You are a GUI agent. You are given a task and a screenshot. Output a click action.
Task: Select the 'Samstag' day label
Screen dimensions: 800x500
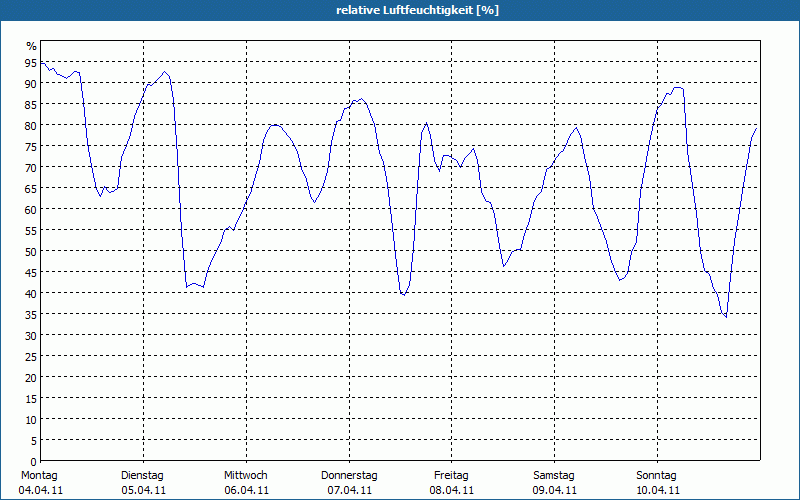coord(554,475)
